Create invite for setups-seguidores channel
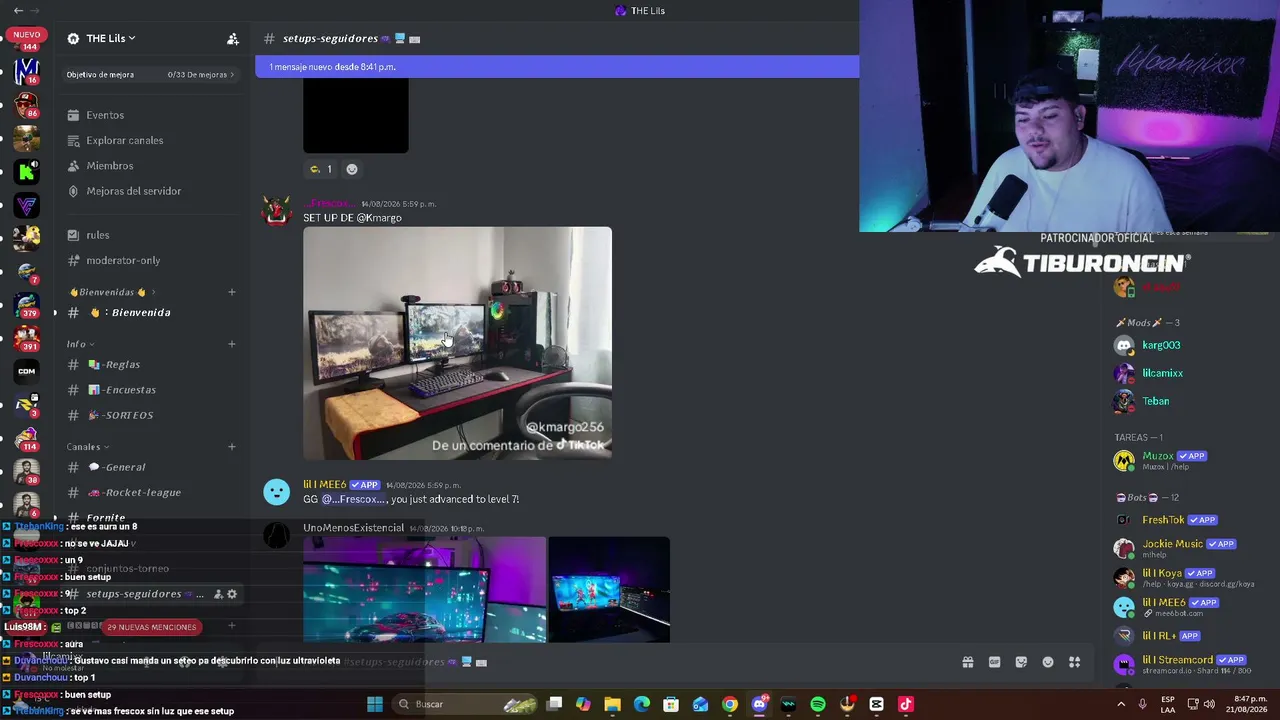The width and height of the screenshot is (1280, 720). click(x=218, y=594)
